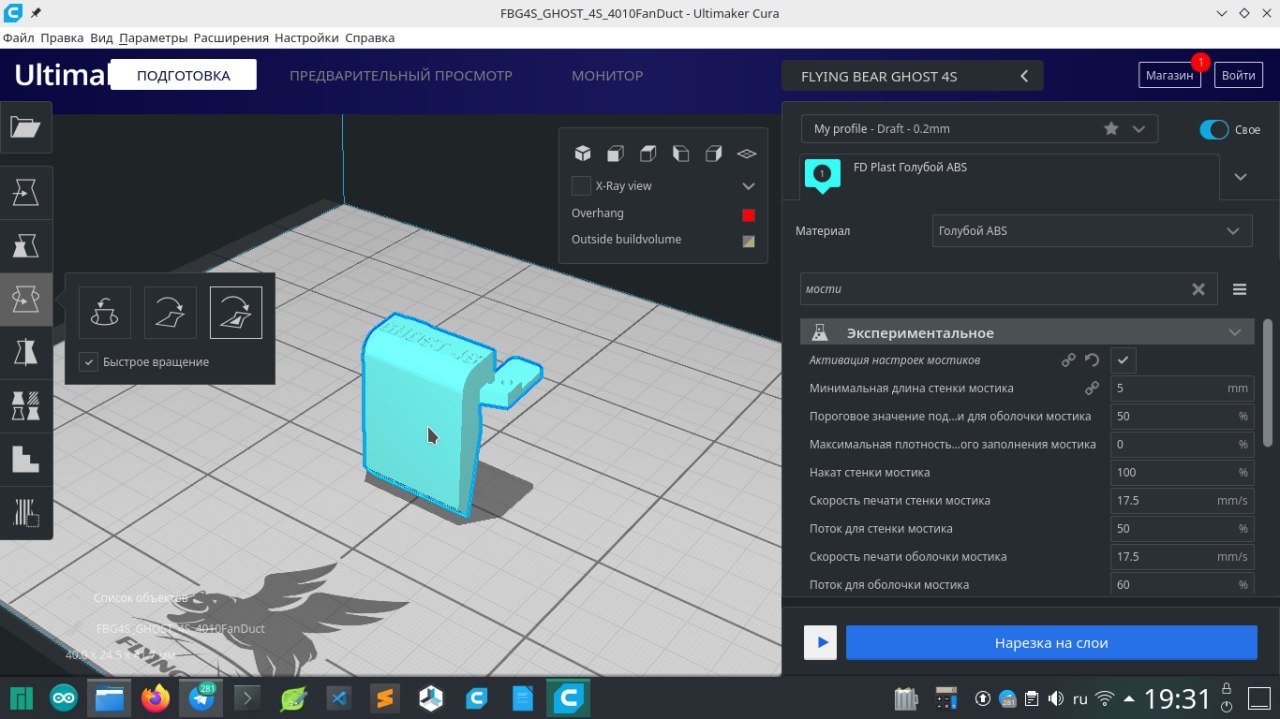Switch to МОНИТОР stage

pyautogui.click(x=607, y=76)
